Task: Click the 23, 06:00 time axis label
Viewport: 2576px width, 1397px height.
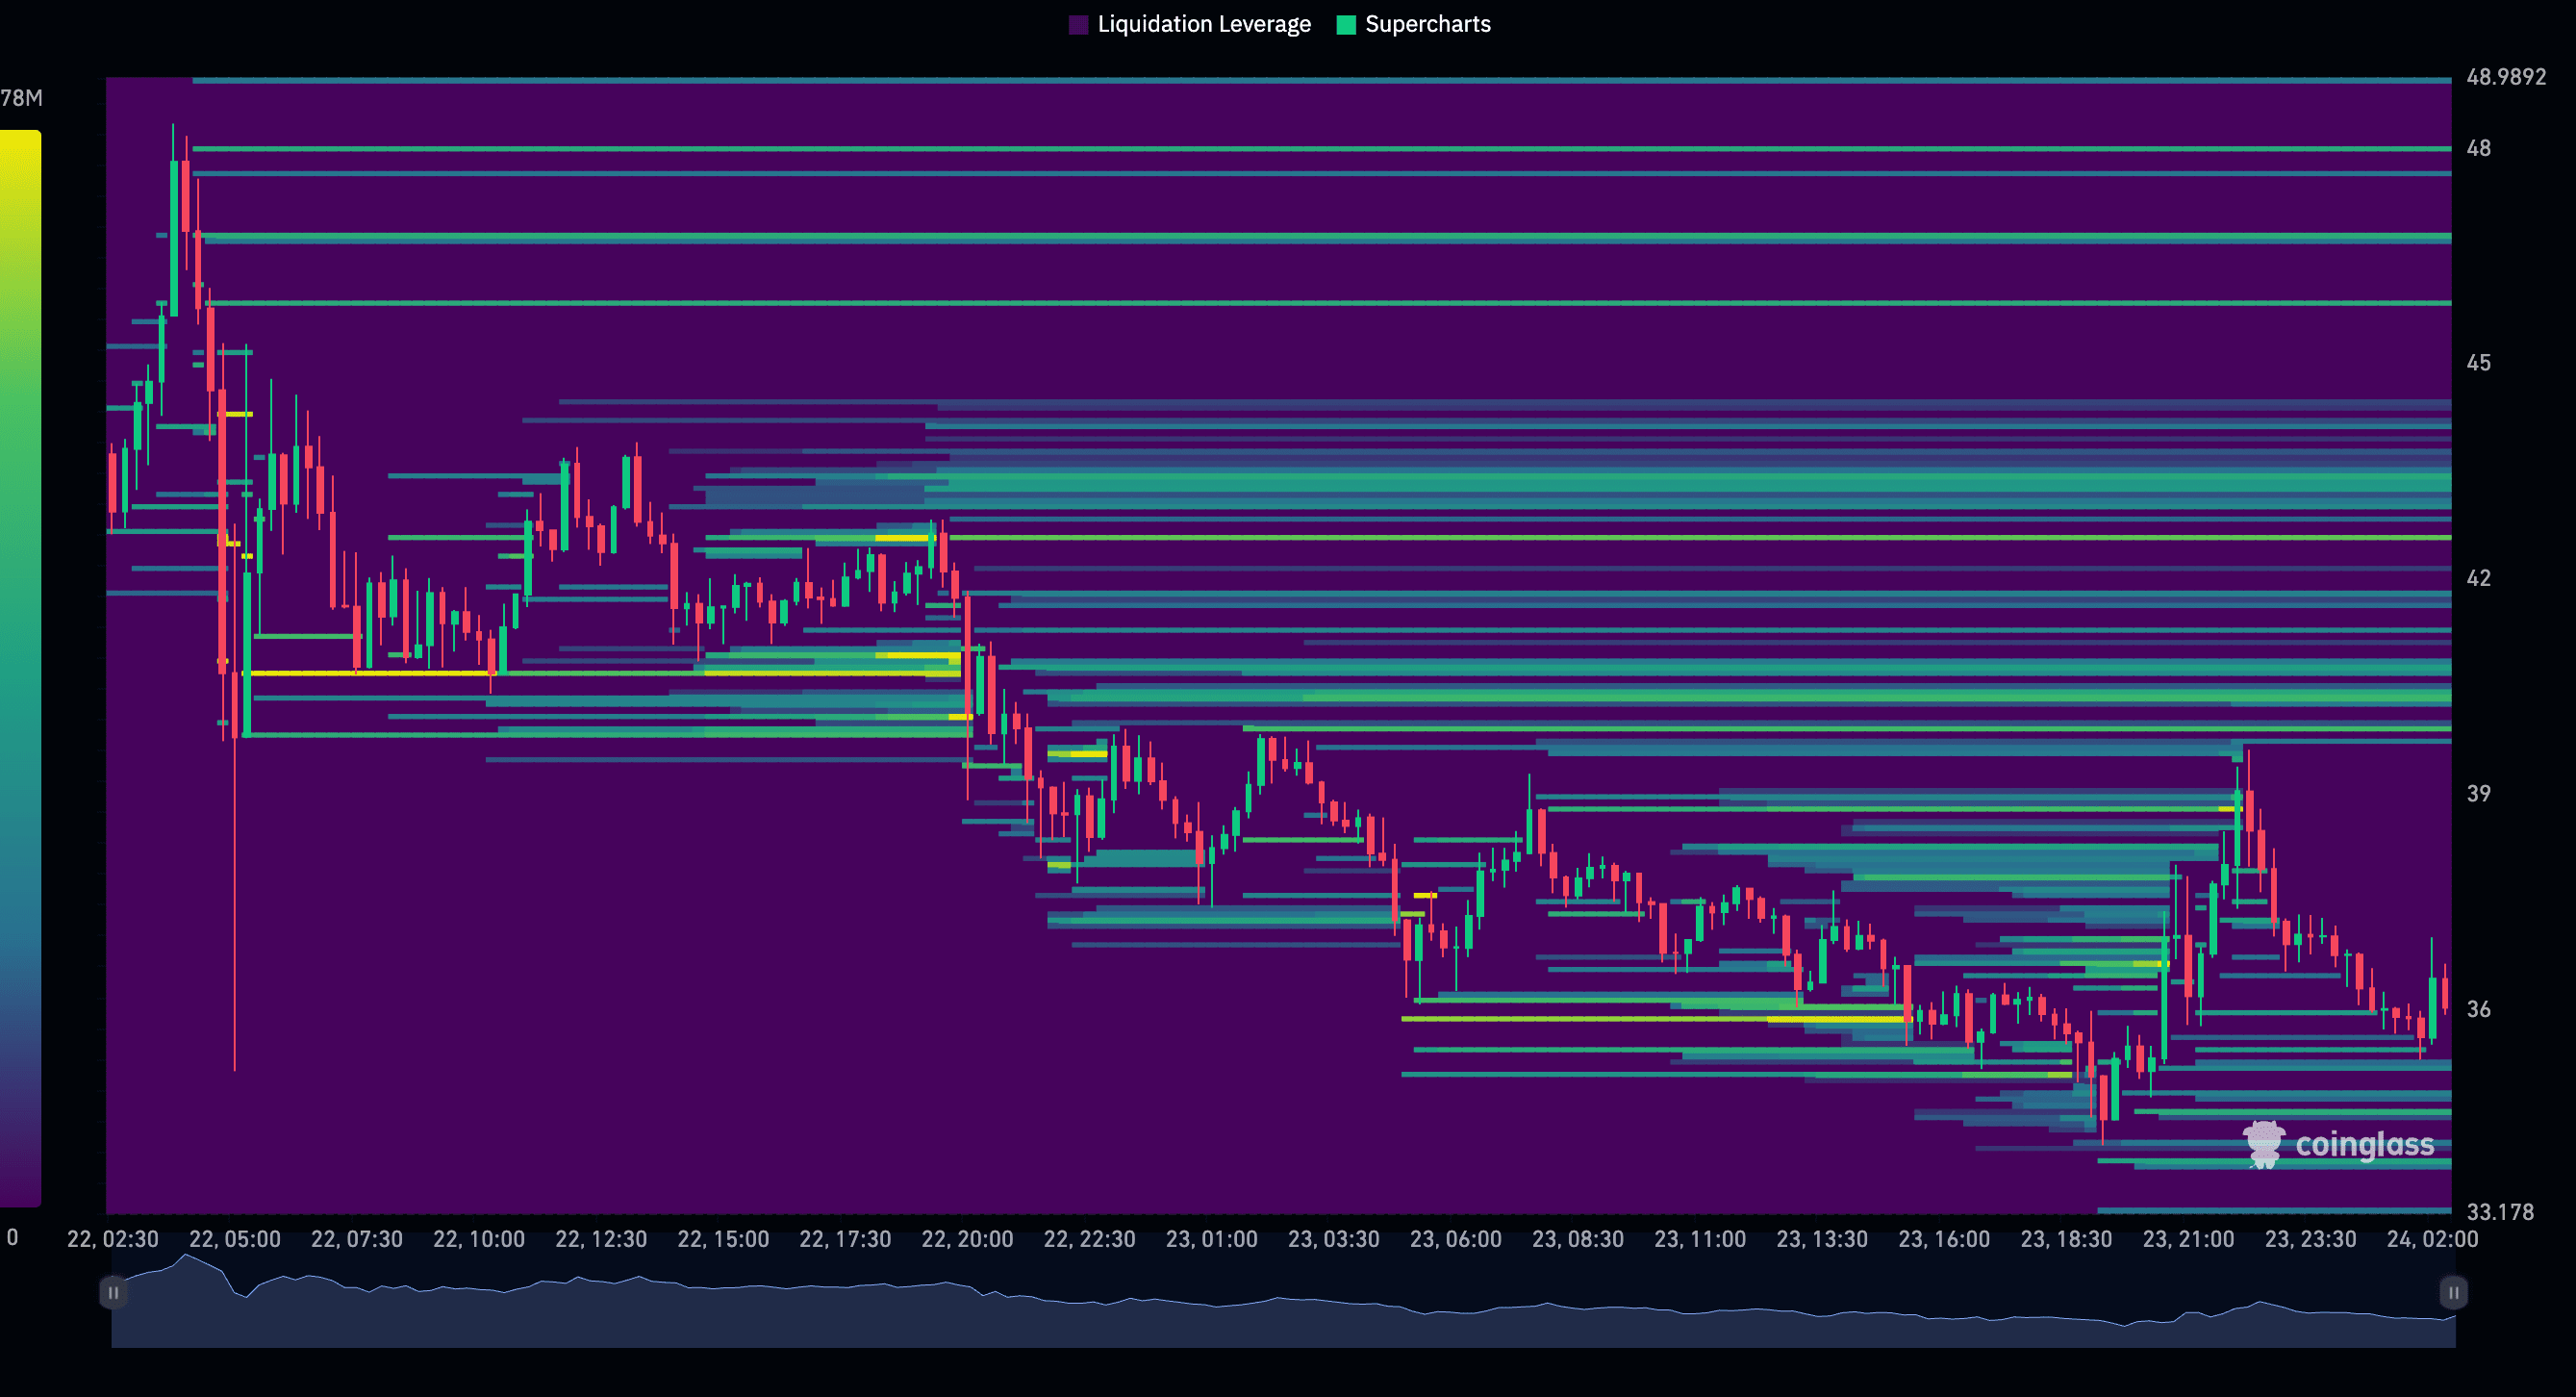Action: (x=1455, y=1239)
